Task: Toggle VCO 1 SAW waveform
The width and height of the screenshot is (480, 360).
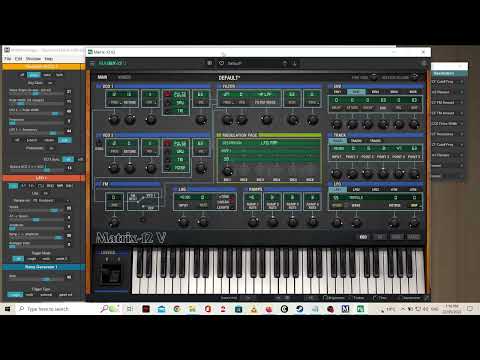Action: (176, 103)
